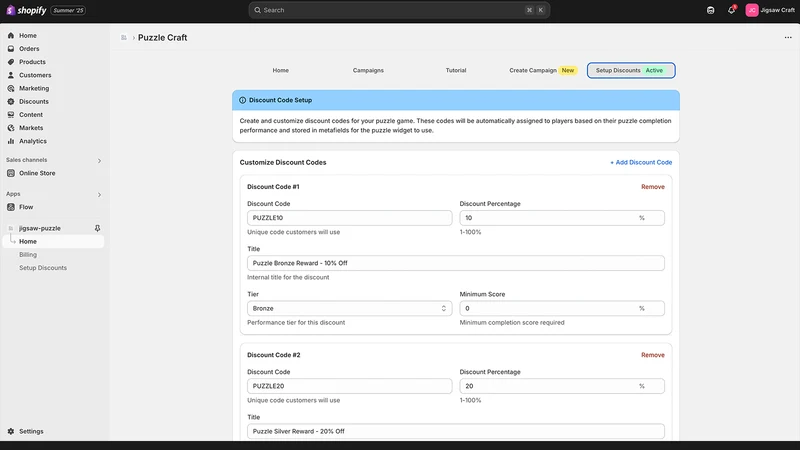This screenshot has width=800, height=450.
Task: Open Setup Discounts in the sidebar
Action: click(43, 268)
